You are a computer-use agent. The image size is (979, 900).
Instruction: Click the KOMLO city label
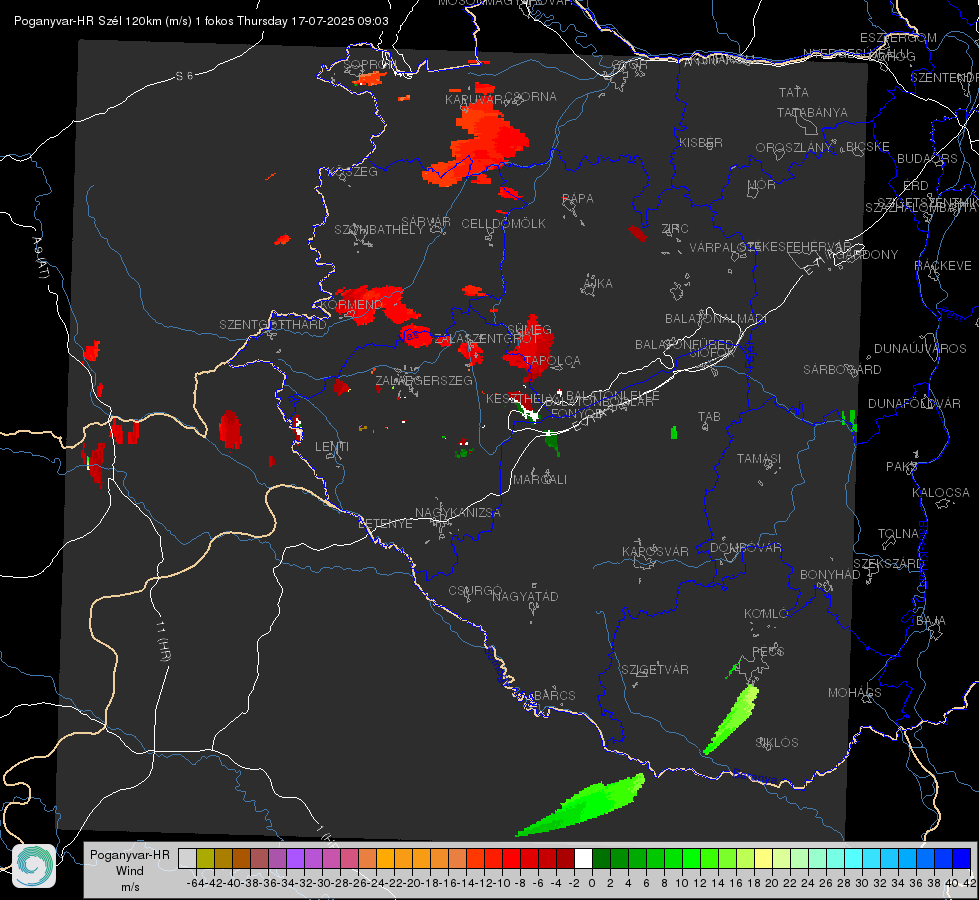click(x=766, y=614)
